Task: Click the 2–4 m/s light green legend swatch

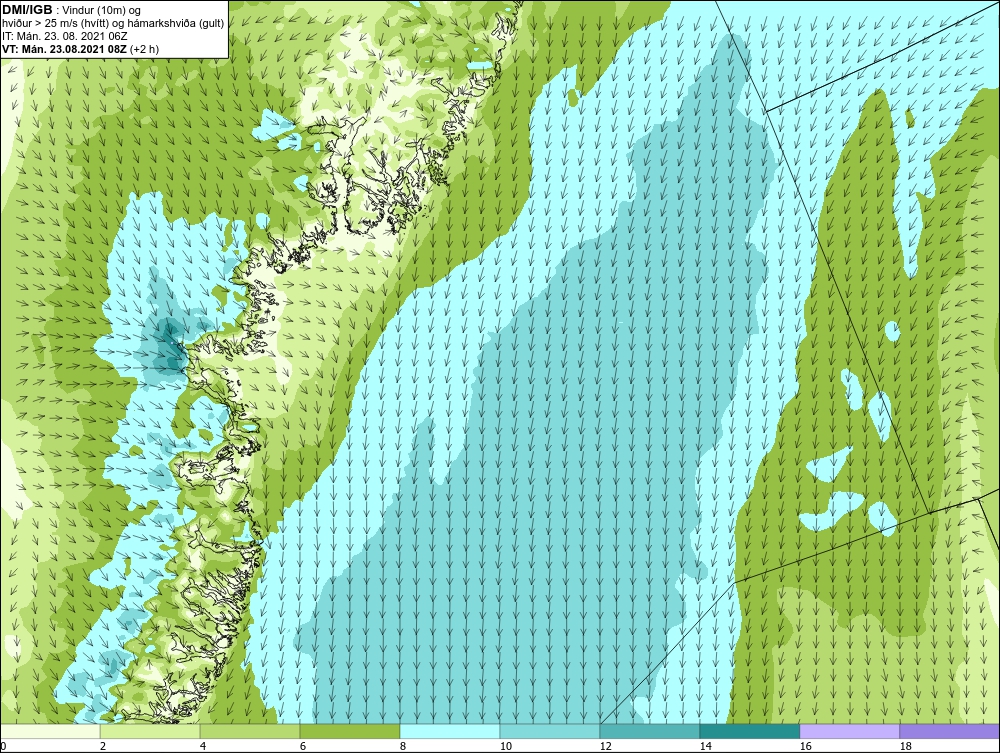Action: pyautogui.click(x=150, y=731)
